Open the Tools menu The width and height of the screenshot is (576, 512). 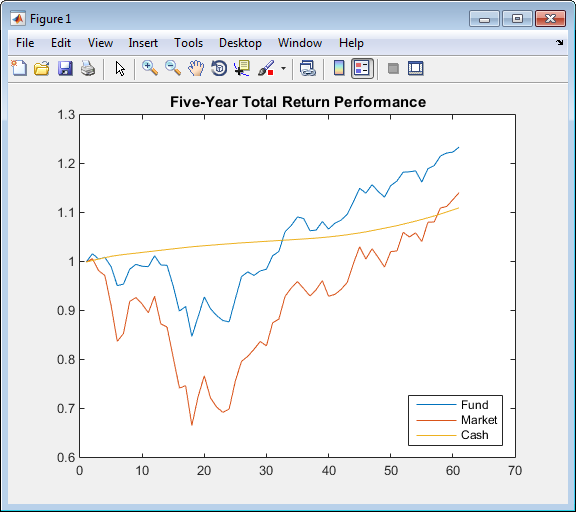click(x=188, y=43)
